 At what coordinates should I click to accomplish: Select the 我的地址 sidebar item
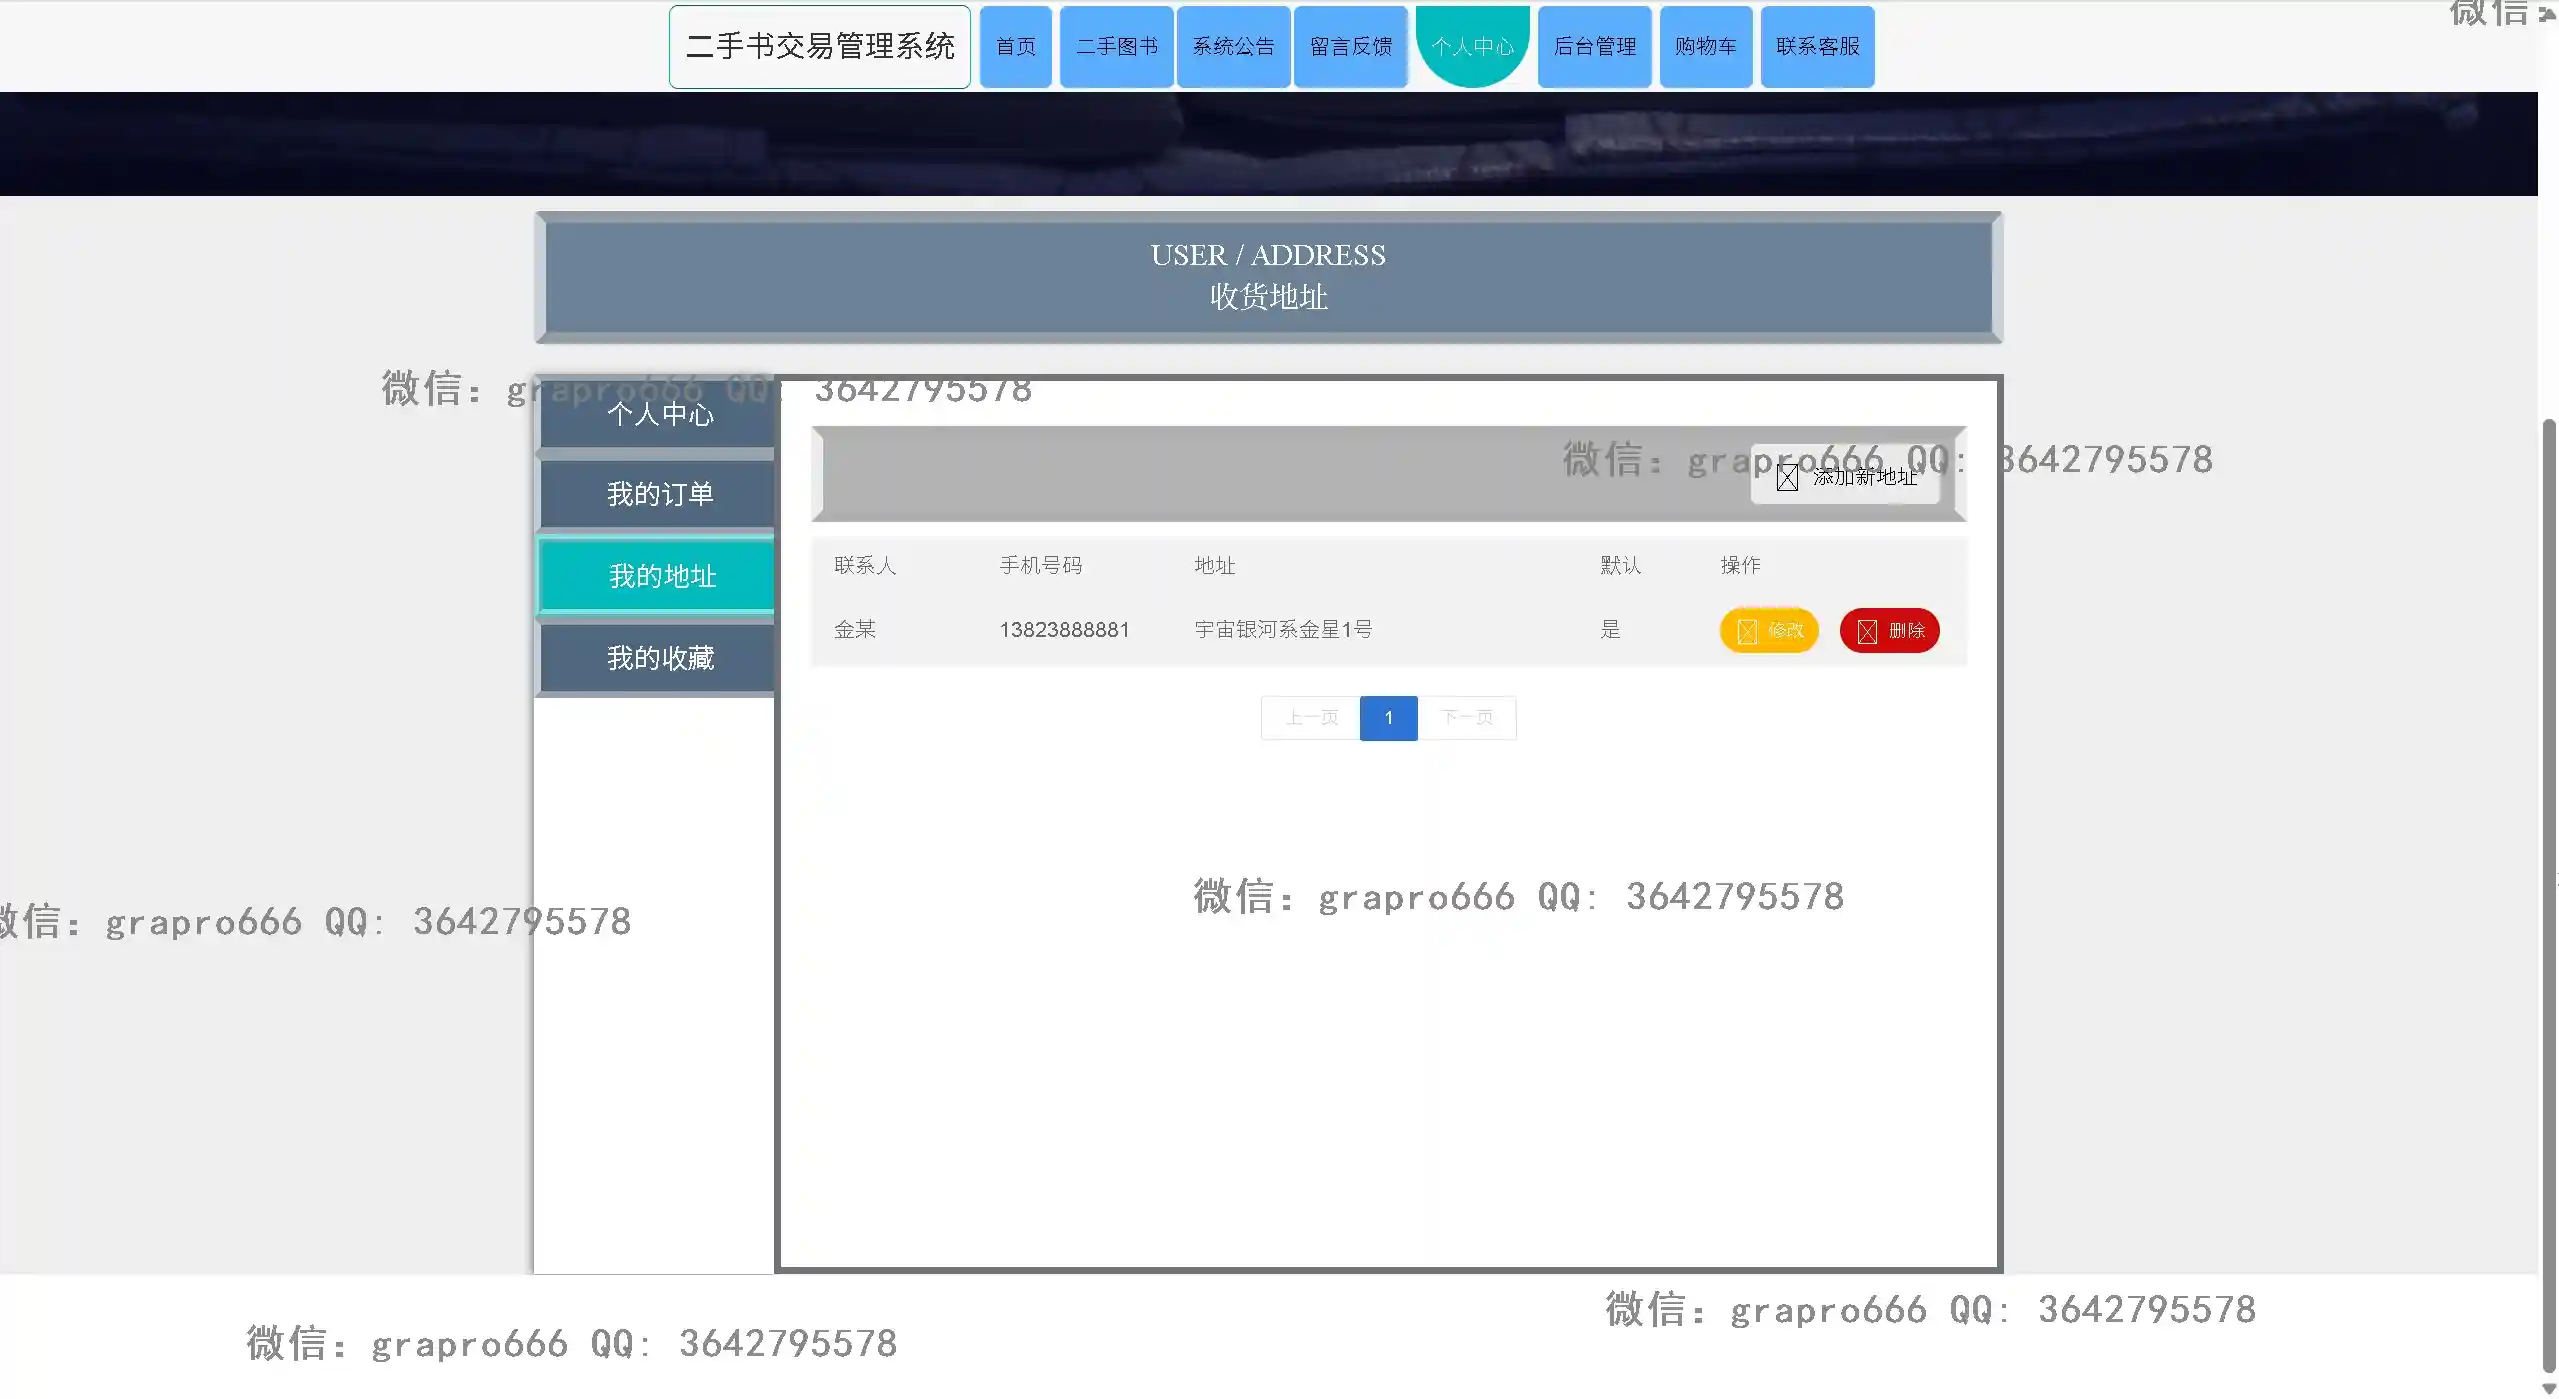pos(659,576)
